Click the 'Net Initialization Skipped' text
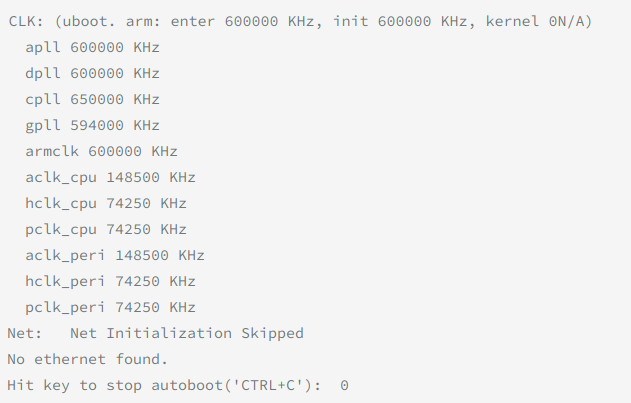This screenshot has height=403, width=631. click(187, 333)
